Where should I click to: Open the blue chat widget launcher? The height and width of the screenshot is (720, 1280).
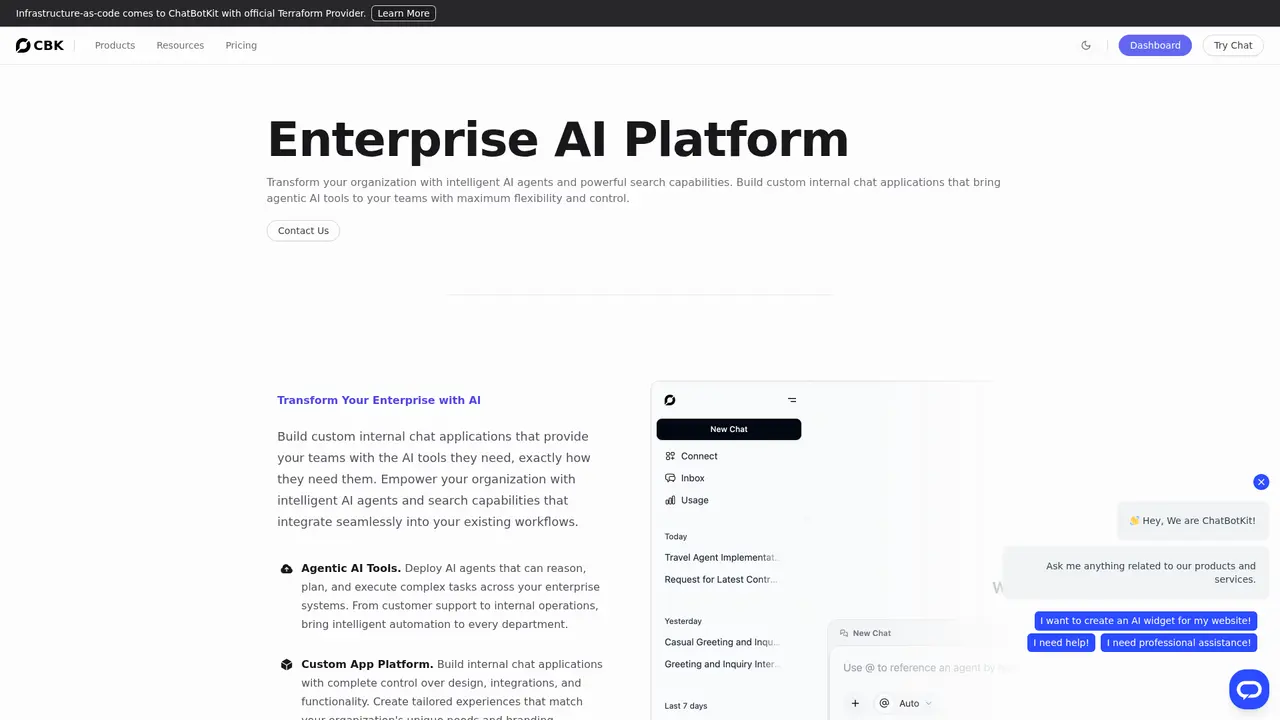pos(1249,690)
